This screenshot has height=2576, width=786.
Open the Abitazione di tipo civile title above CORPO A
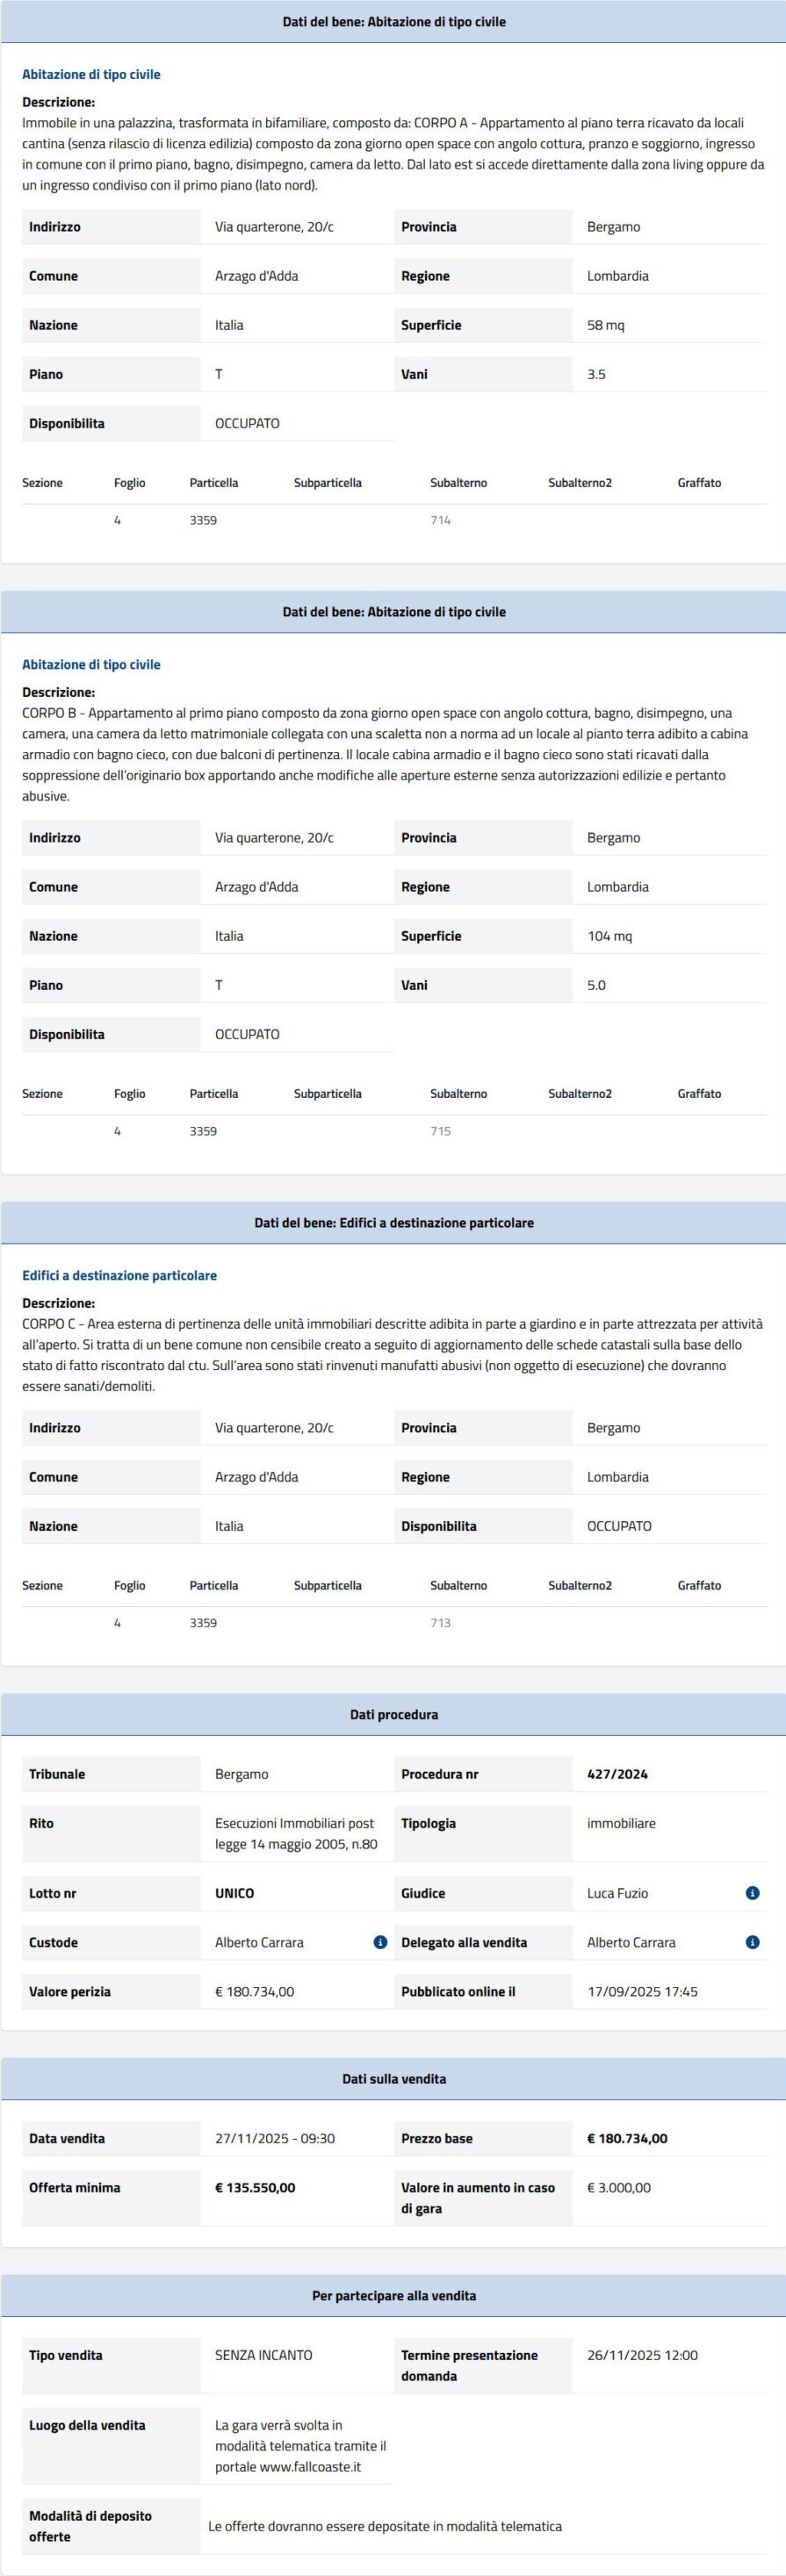point(91,75)
